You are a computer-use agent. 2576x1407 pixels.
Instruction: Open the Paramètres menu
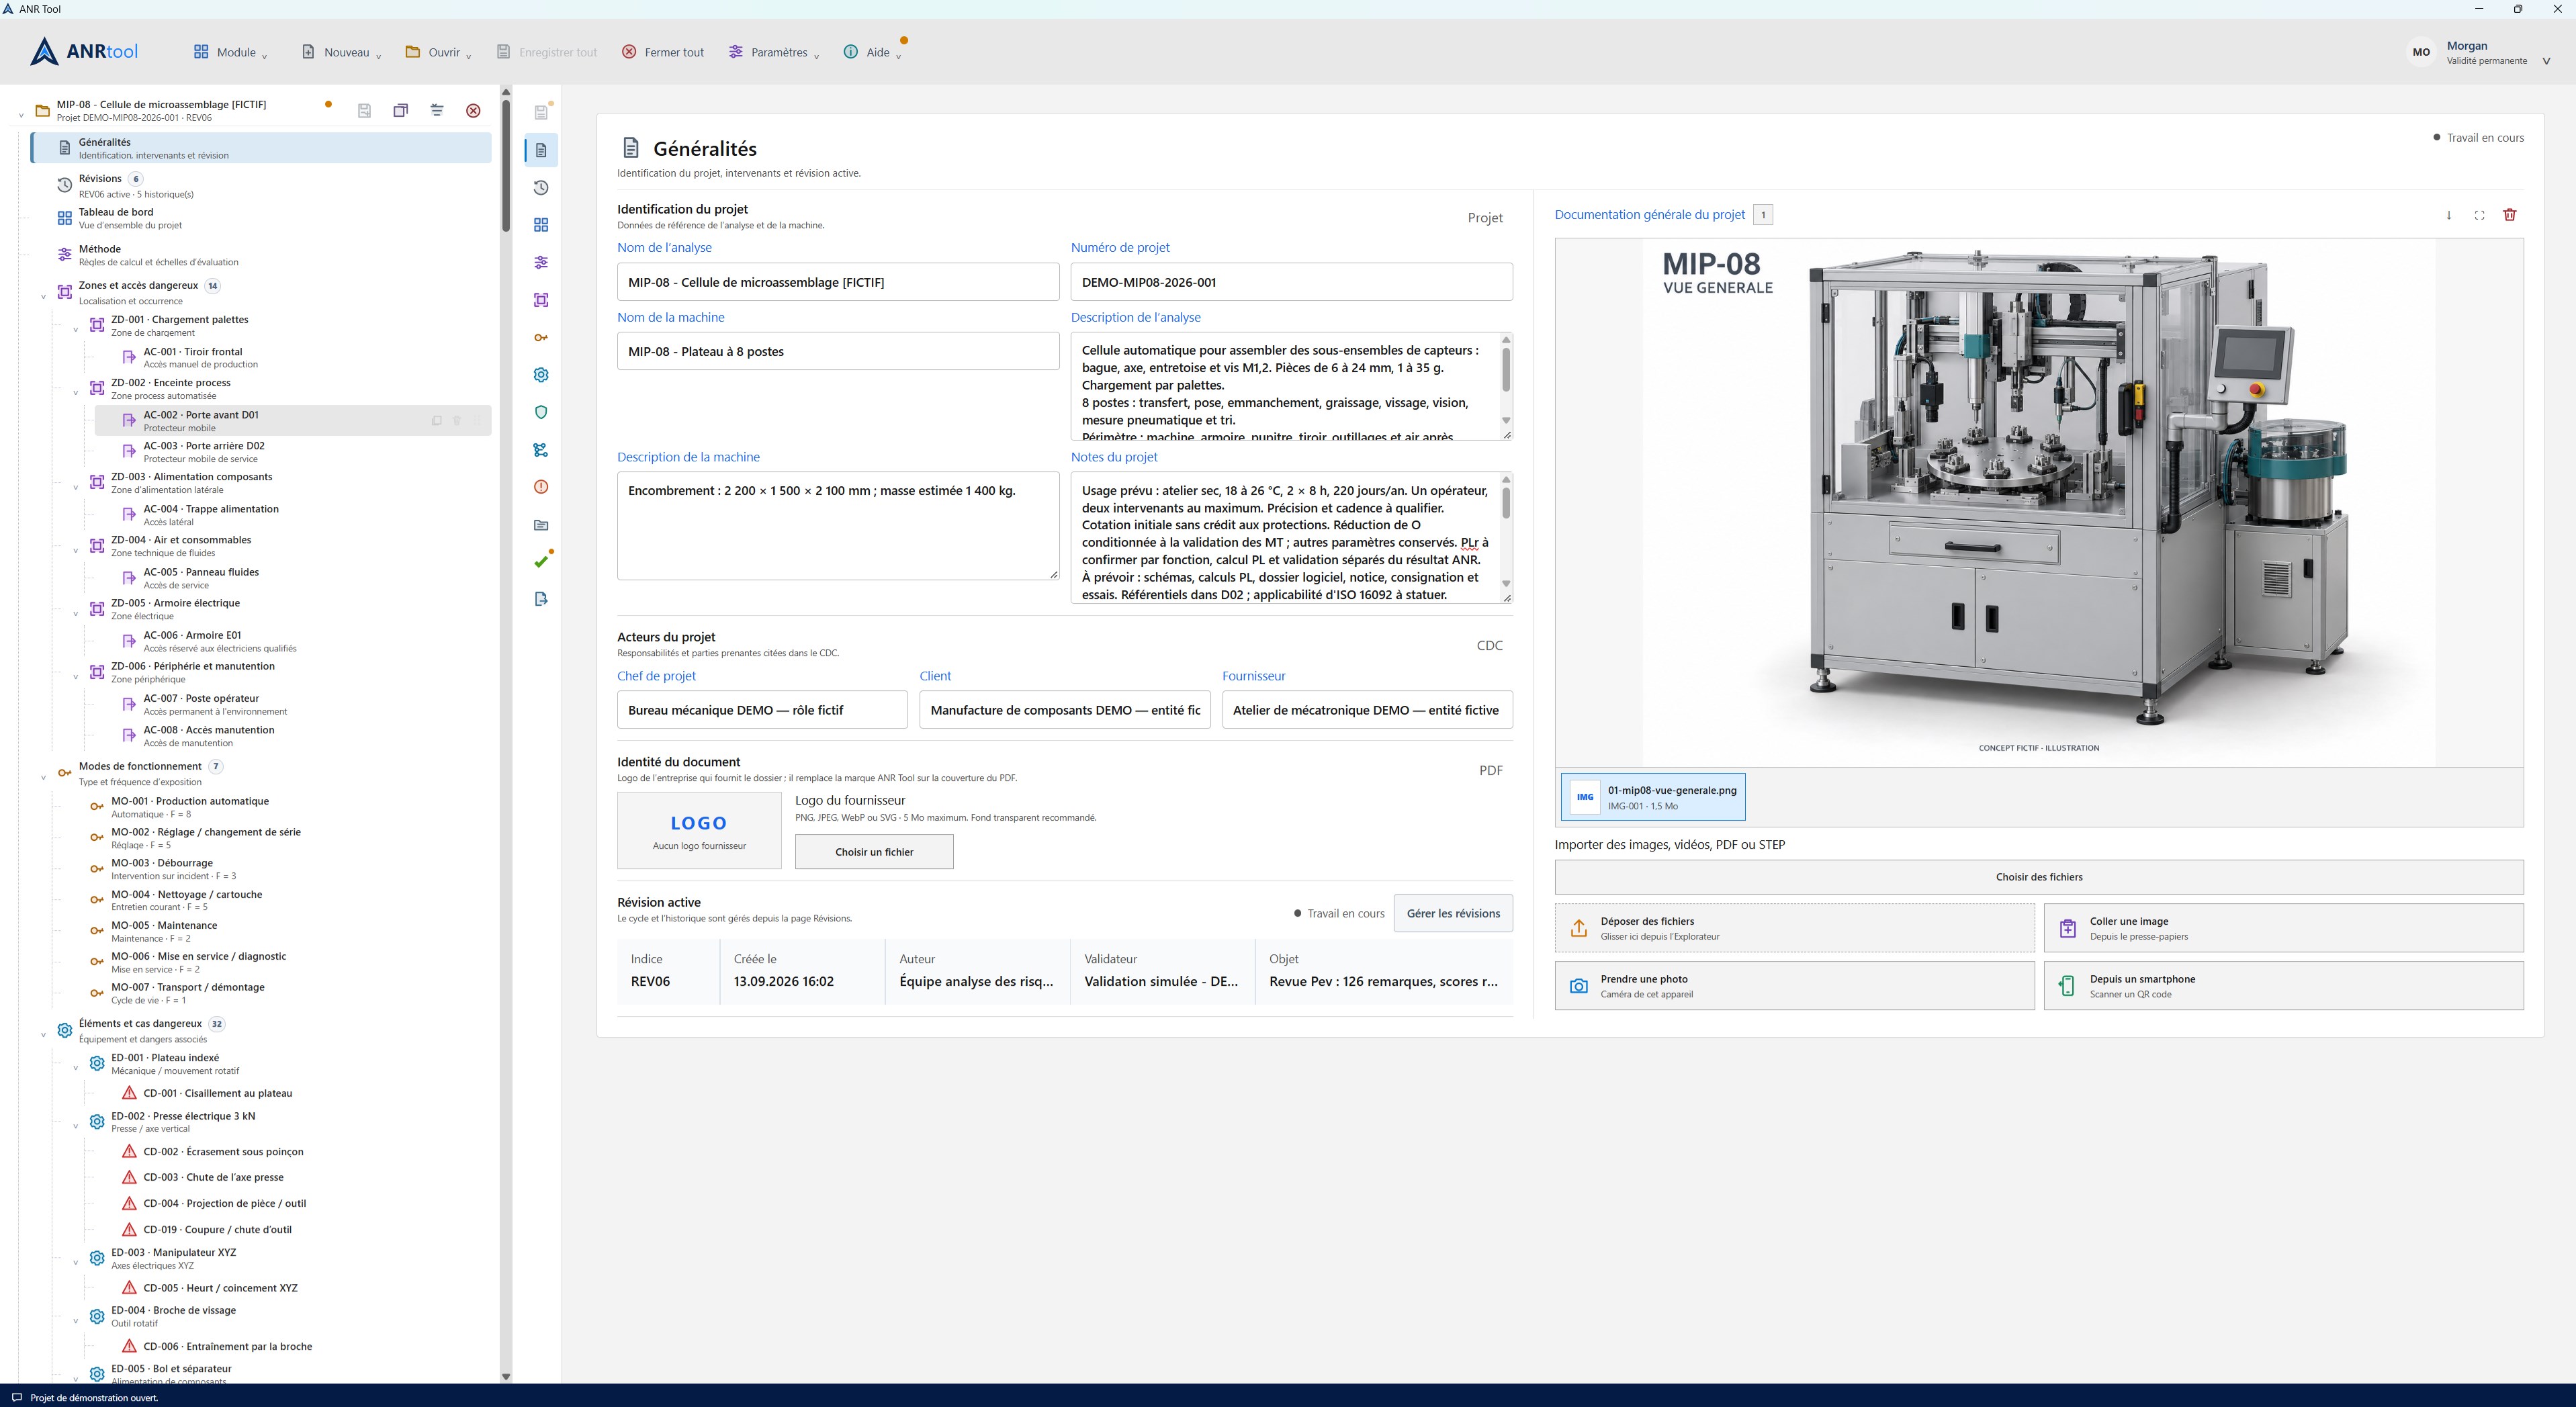[x=774, y=52]
